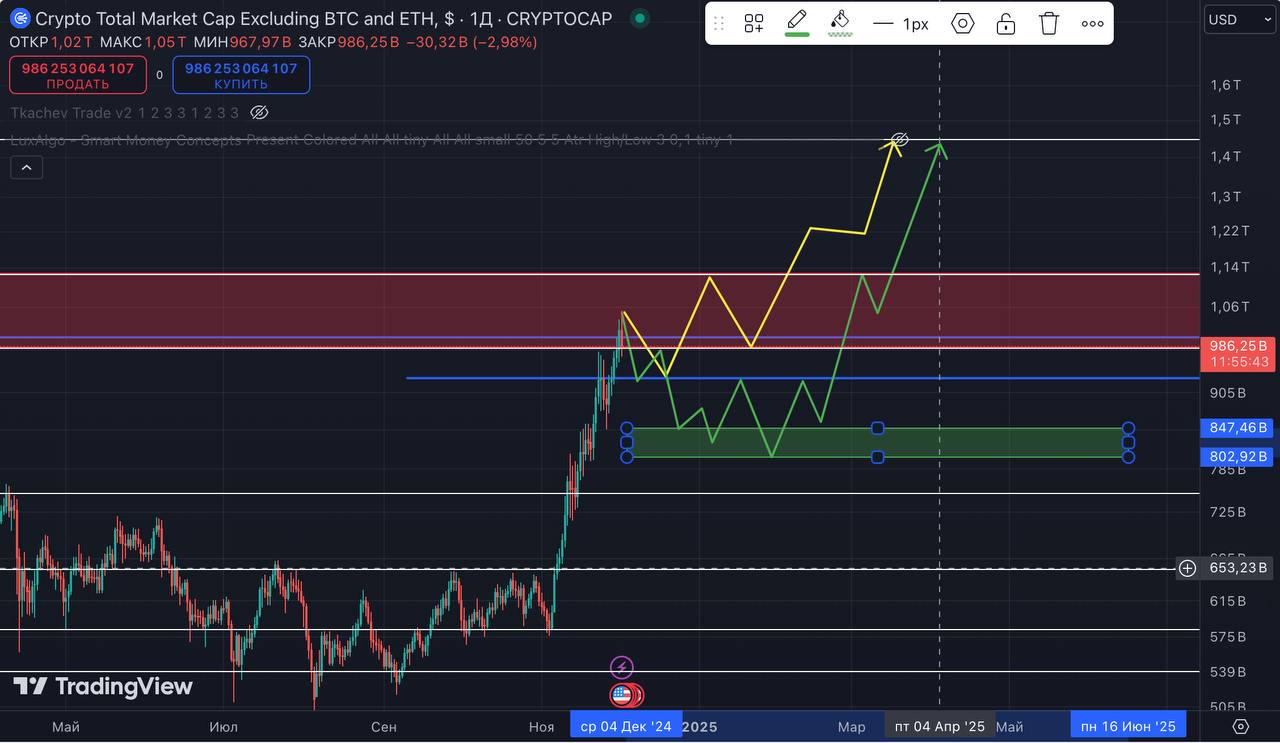
Task: Click the symbol logo beside chart title
Action: pyautogui.click(x=20, y=19)
